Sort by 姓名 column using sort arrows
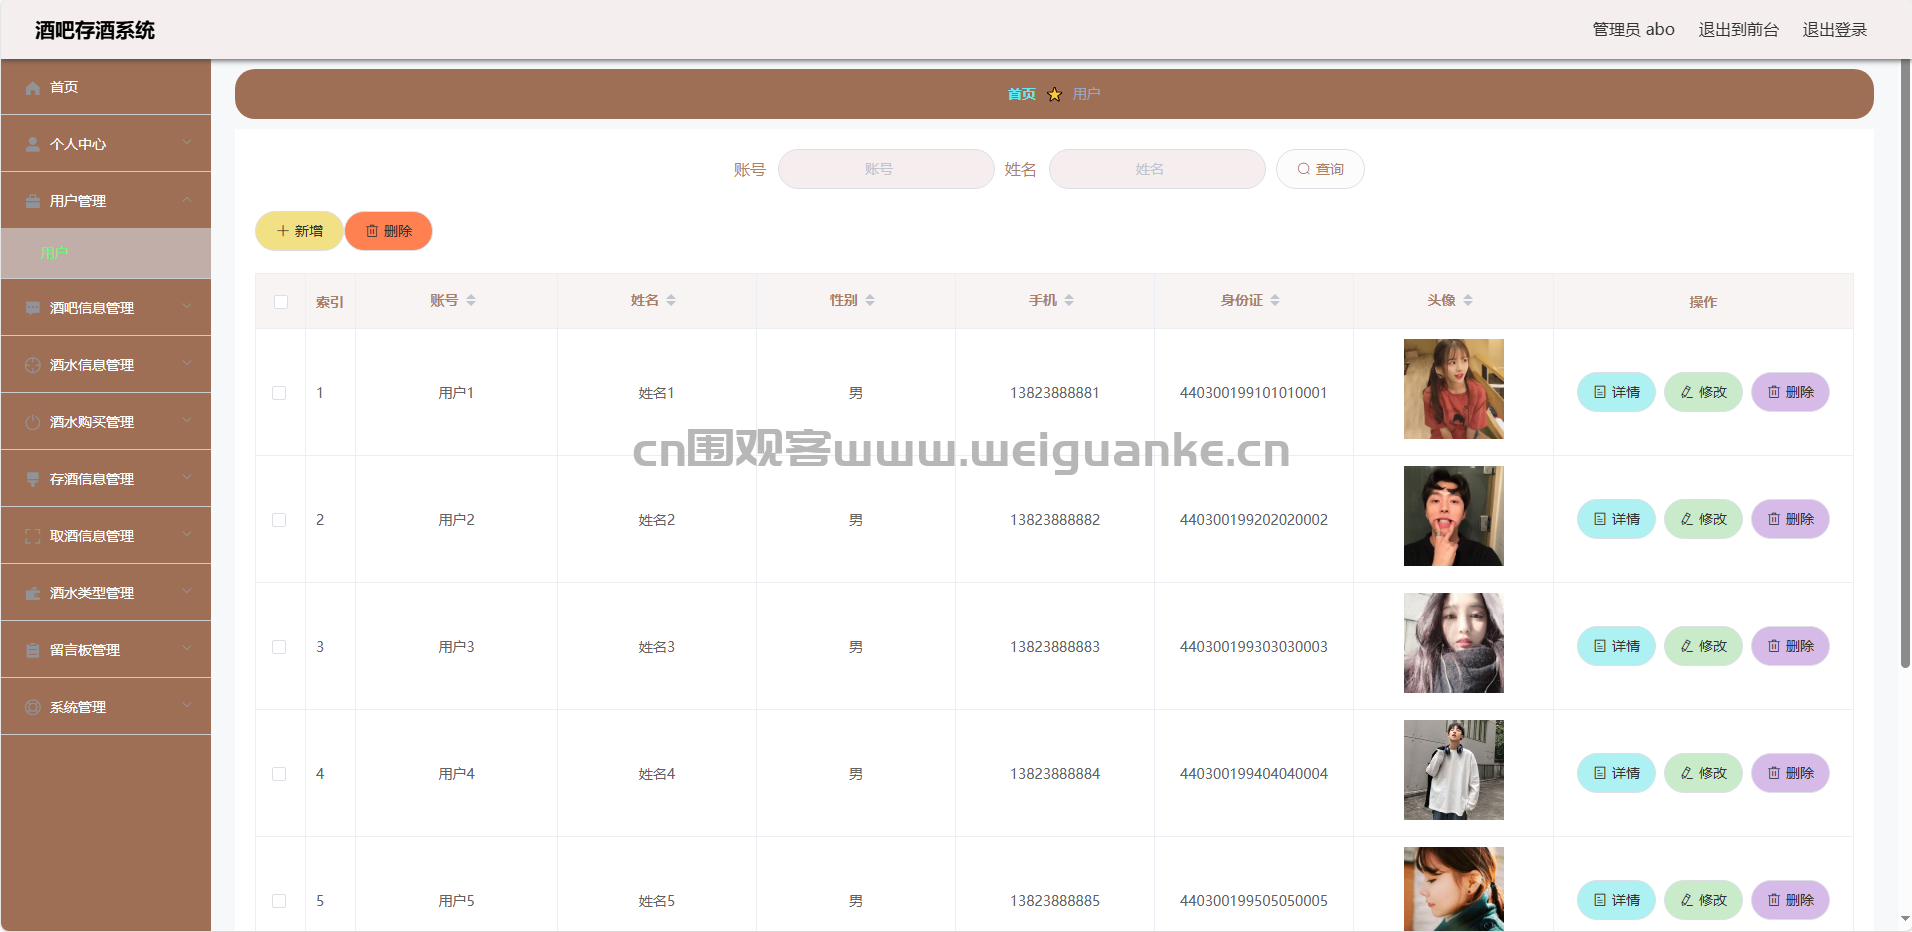This screenshot has width=1912, height=932. pos(671,301)
